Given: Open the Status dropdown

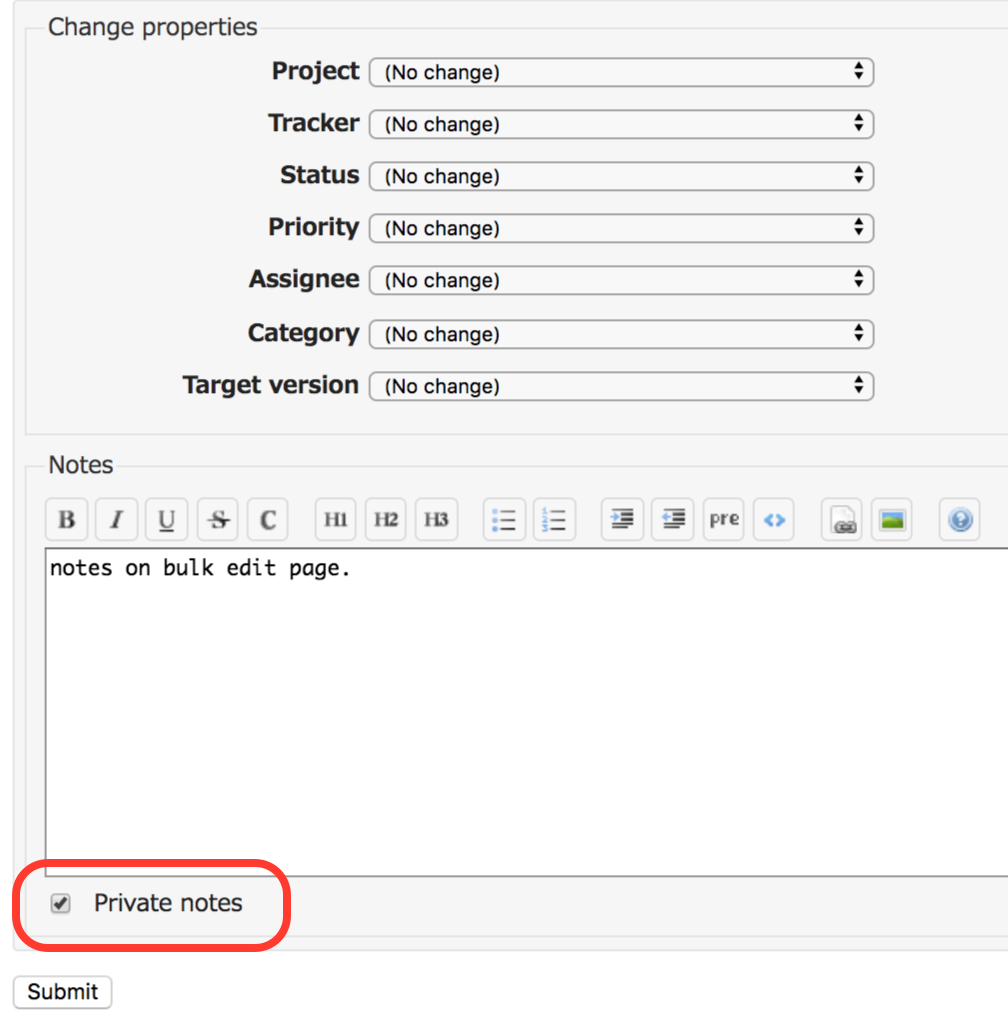Looking at the screenshot, I should coord(621,176).
